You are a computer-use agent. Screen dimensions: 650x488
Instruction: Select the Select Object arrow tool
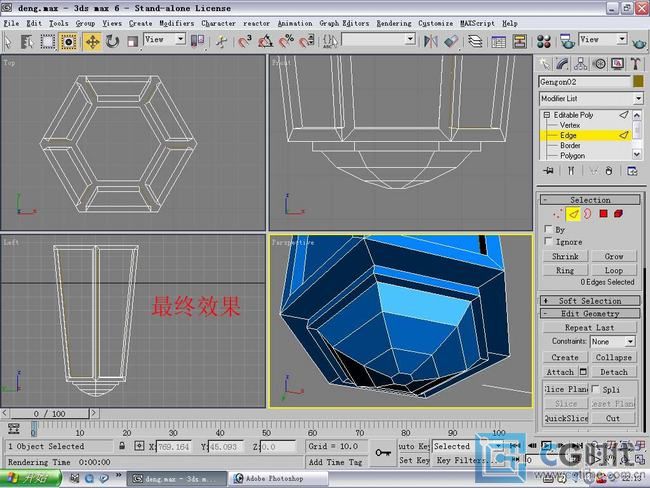click(x=8, y=42)
